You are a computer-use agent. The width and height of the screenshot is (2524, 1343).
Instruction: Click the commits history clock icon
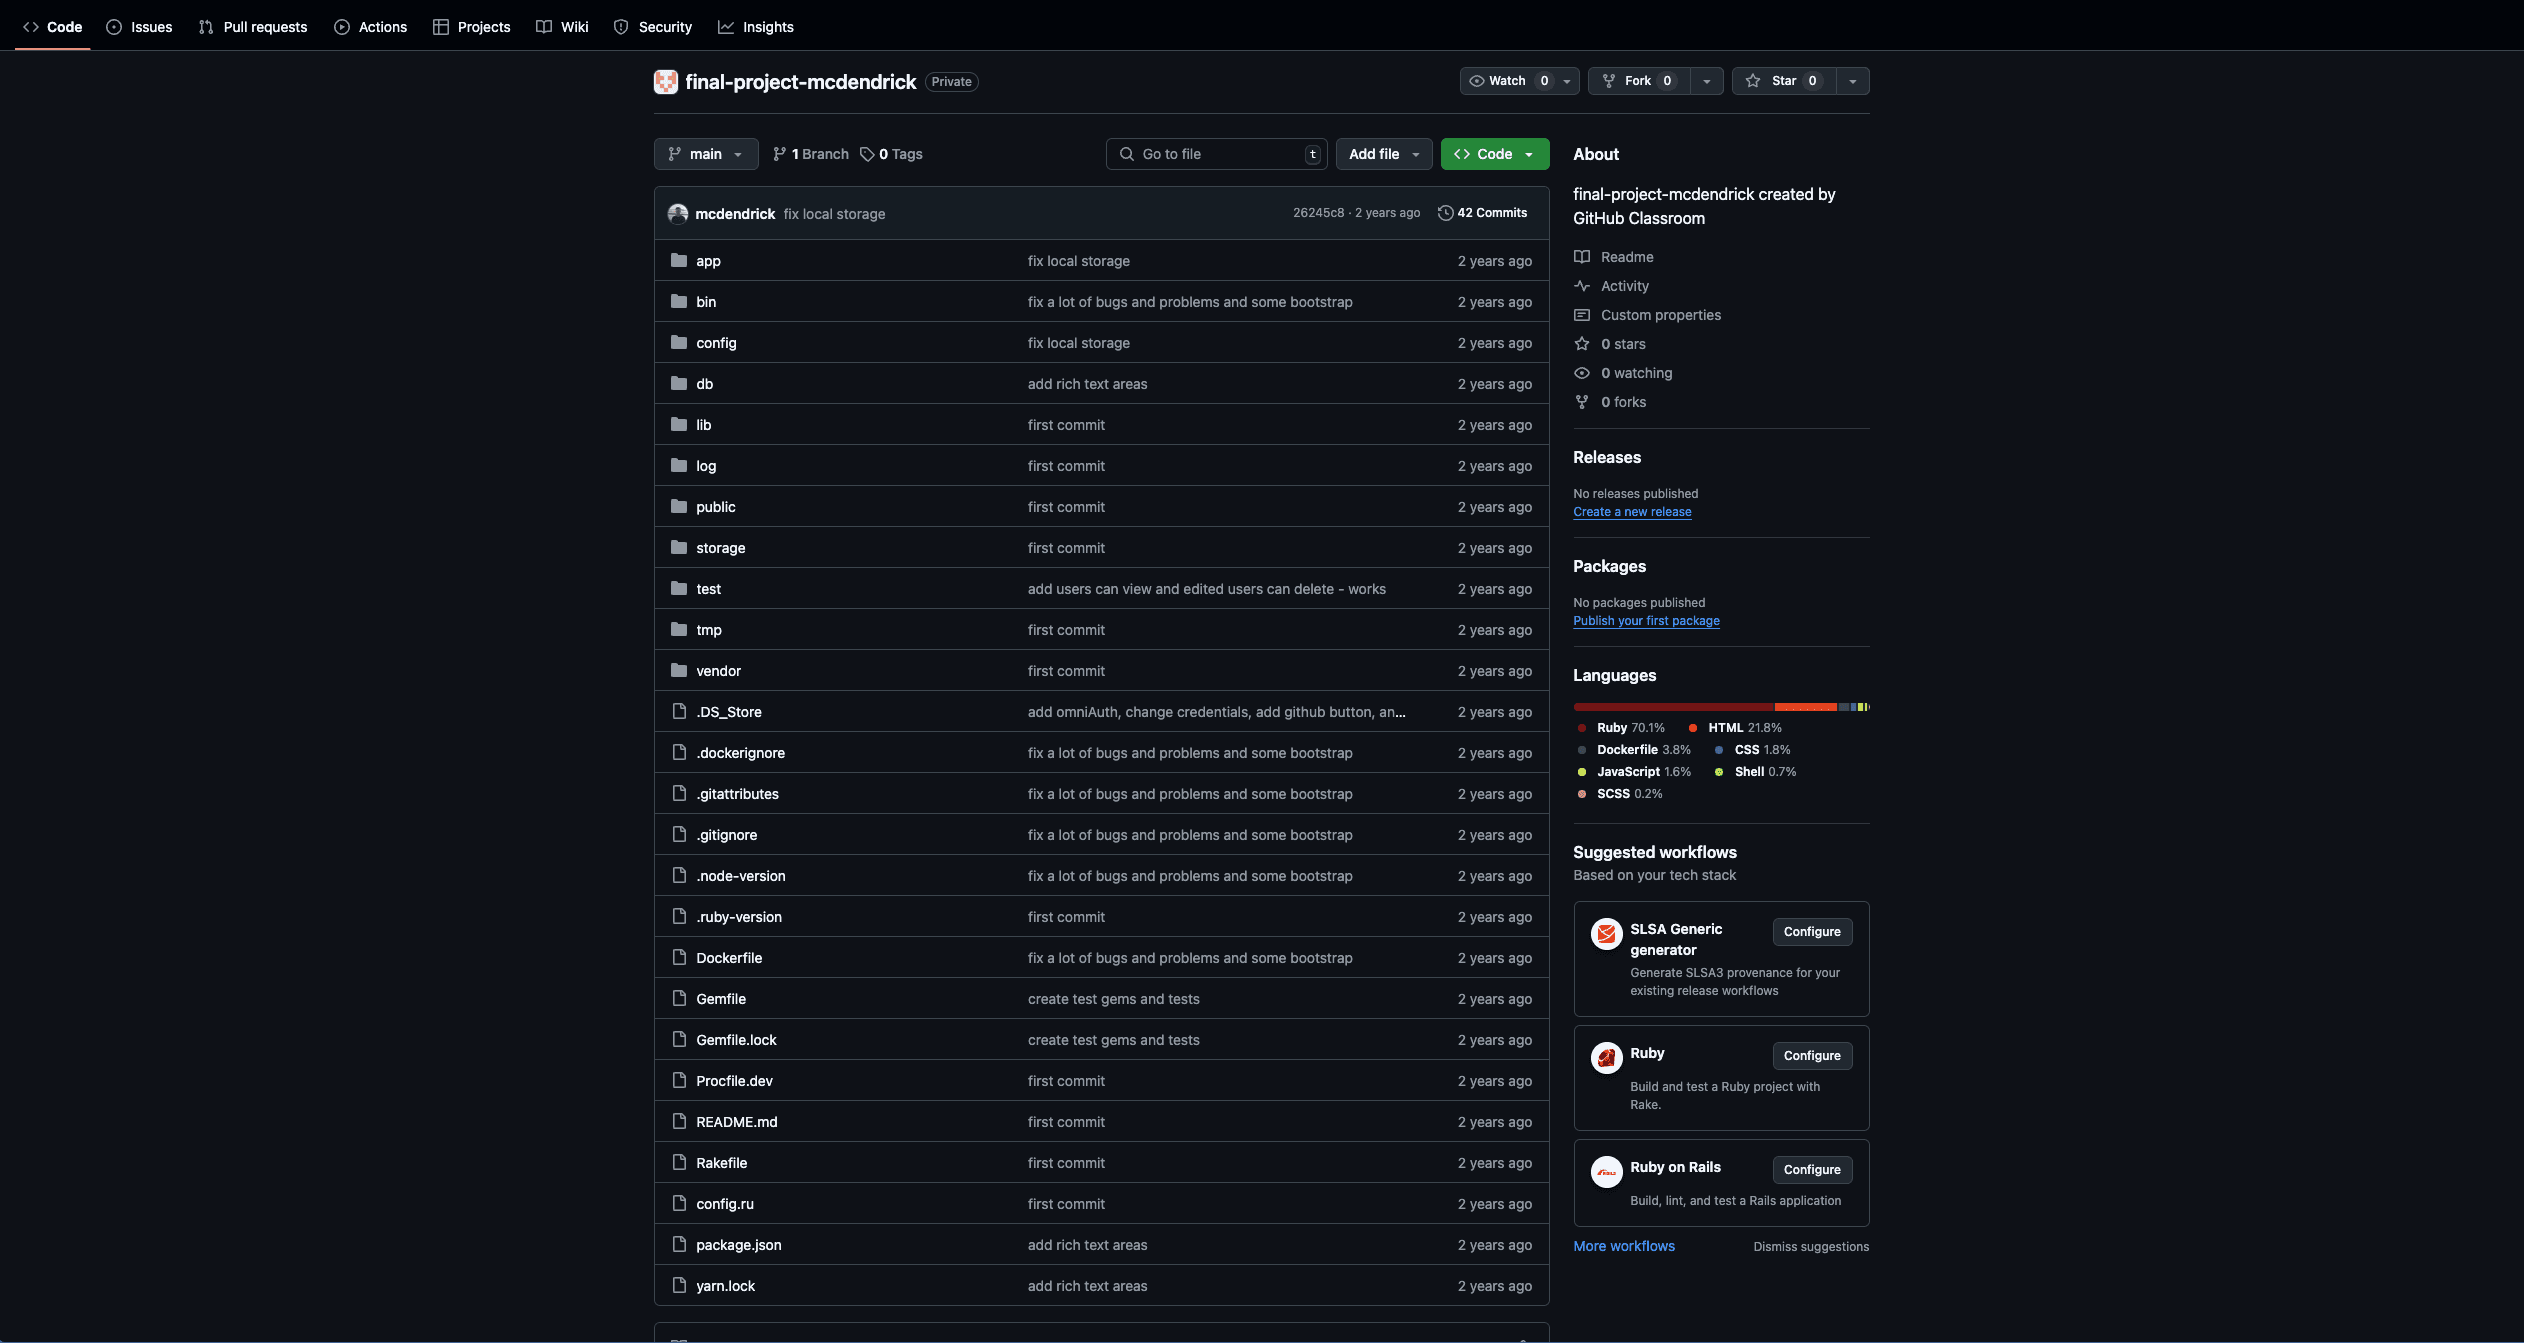click(x=1445, y=213)
